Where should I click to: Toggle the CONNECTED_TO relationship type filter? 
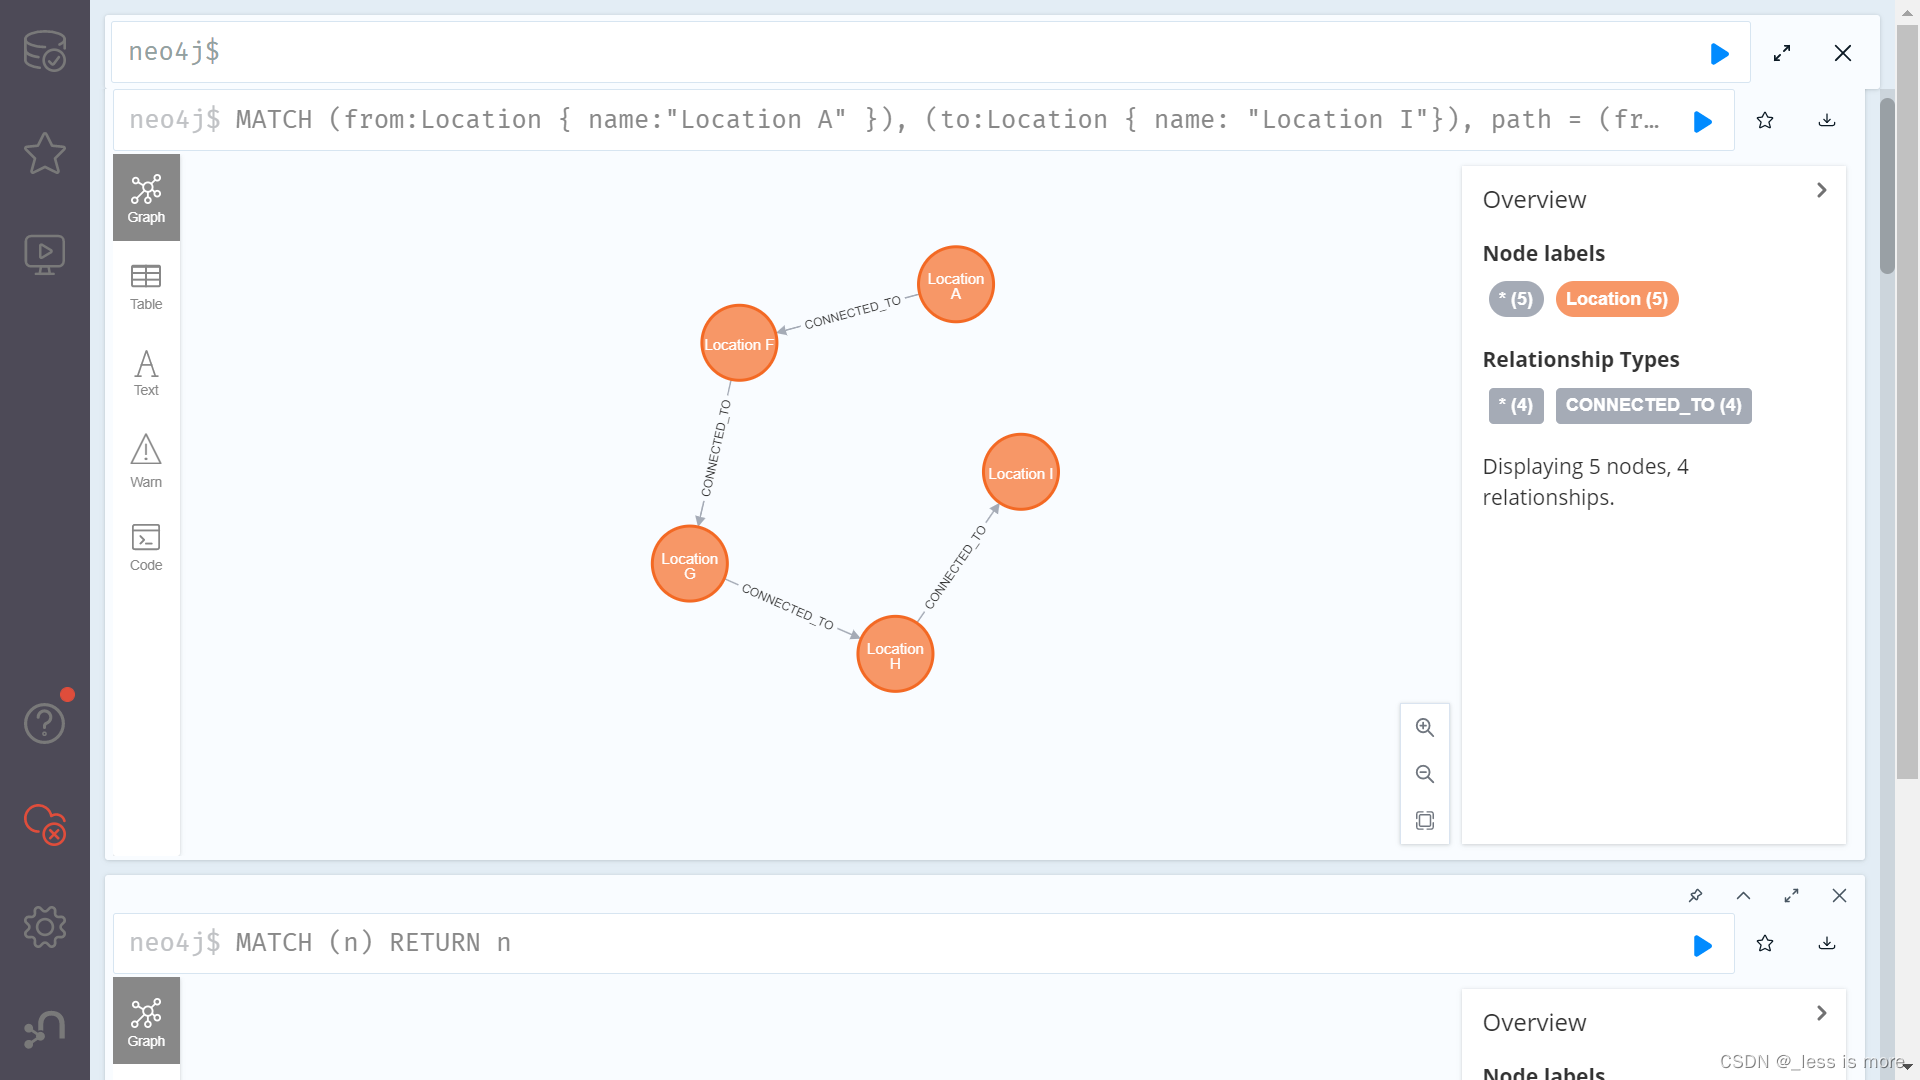click(x=1652, y=405)
